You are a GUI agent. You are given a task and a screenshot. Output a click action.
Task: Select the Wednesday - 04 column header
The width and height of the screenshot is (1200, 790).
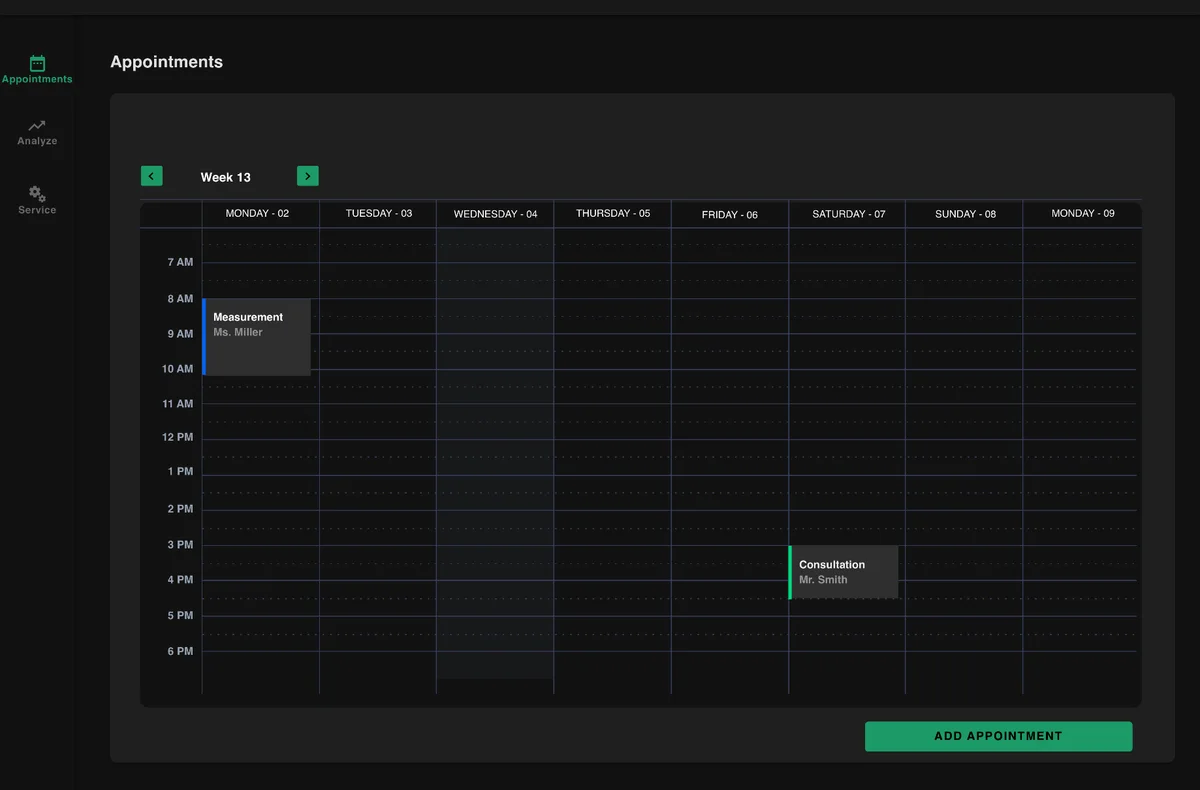[x=495, y=214]
